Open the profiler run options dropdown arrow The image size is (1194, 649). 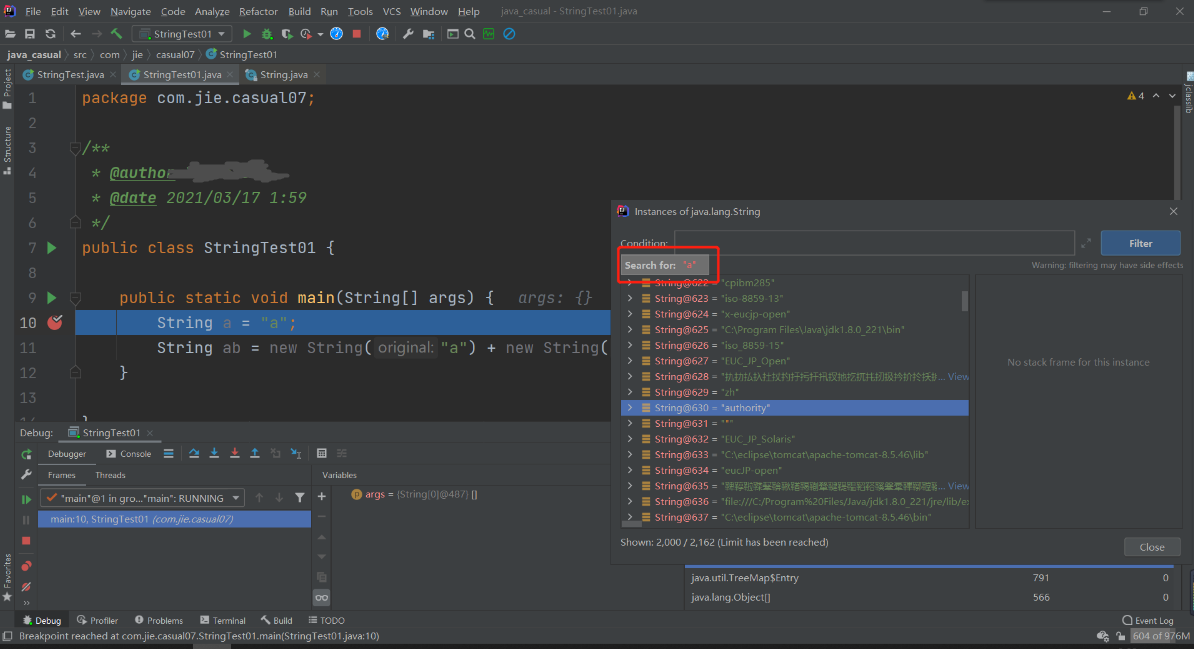[321, 34]
